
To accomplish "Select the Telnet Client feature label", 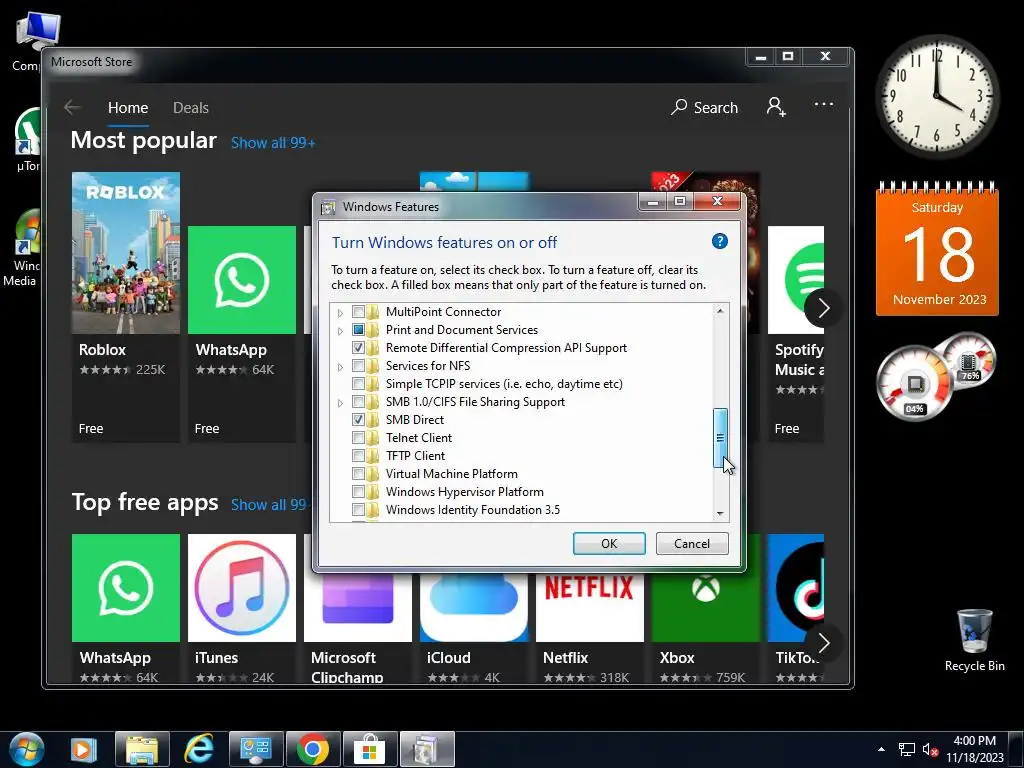I will click(x=419, y=438).
